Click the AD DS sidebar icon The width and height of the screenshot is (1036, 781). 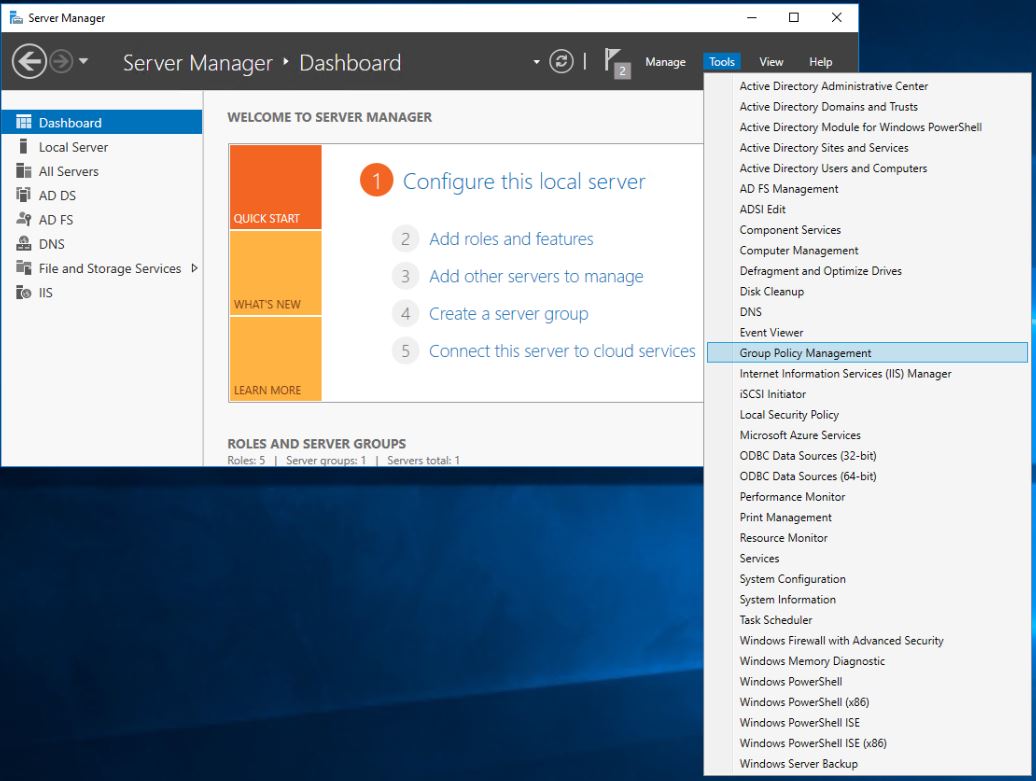coord(23,196)
